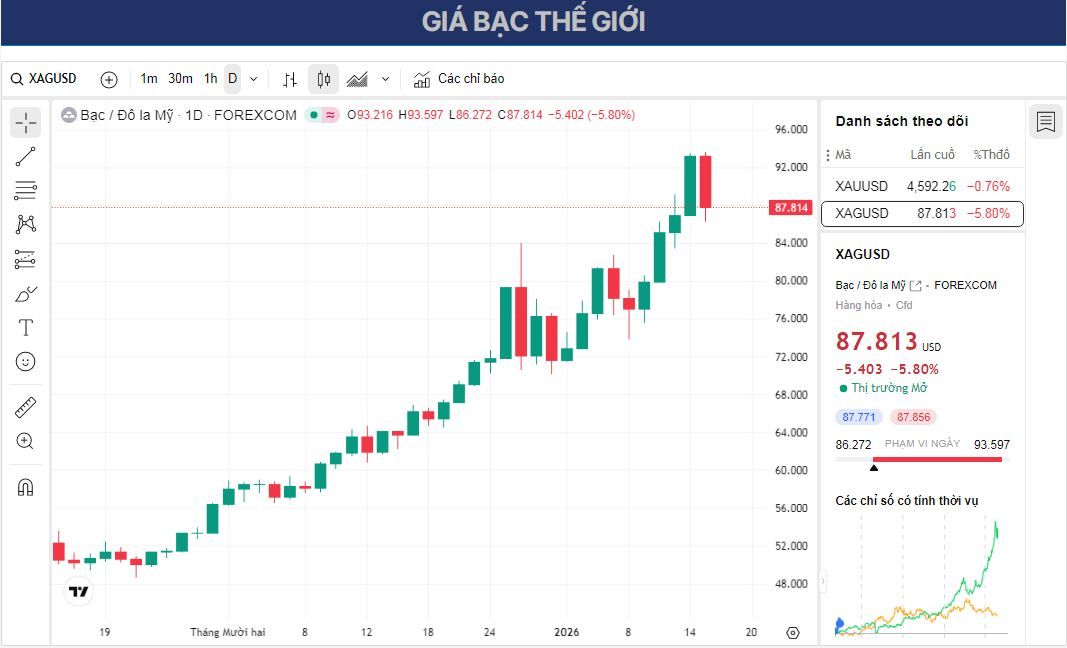This screenshot has width=1067, height=648.
Task: Pick the brush drawing tool
Action: tap(25, 293)
